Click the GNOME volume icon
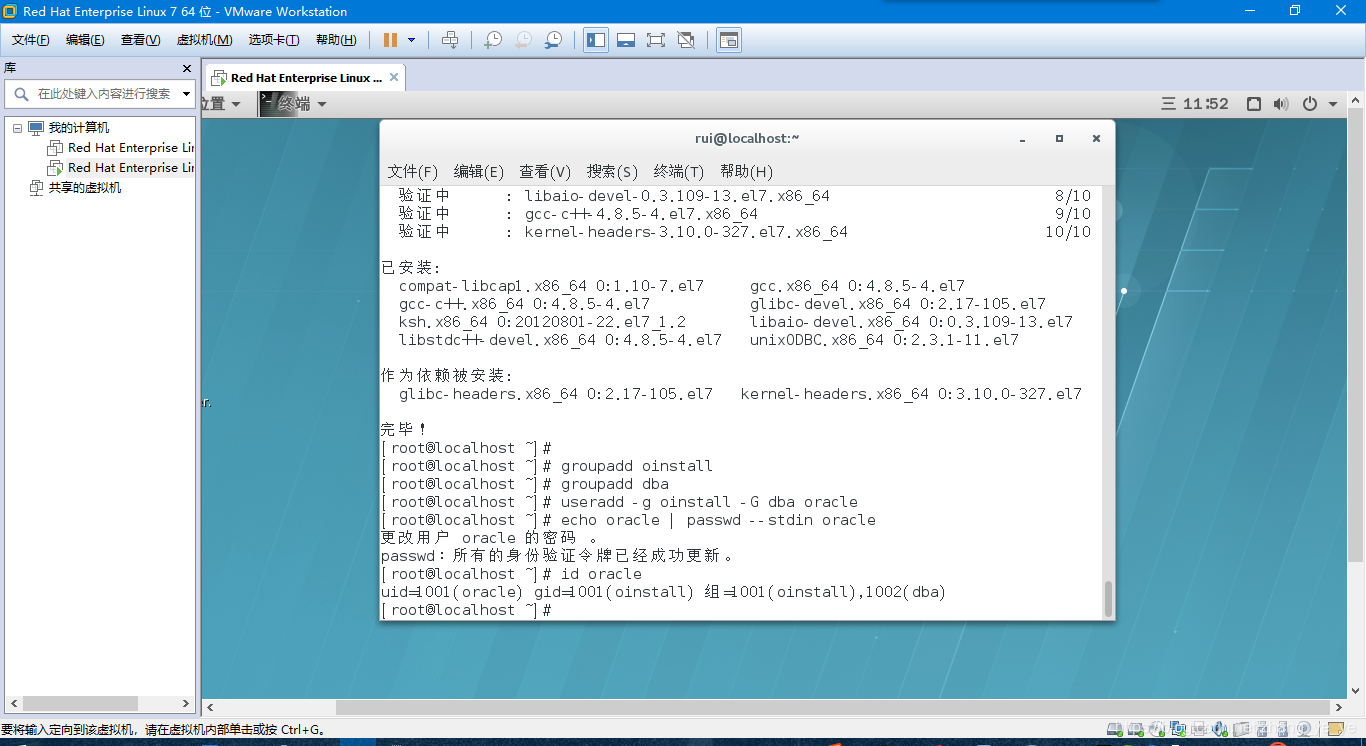Viewport: 1366px width, 746px height. click(x=1281, y=104)
